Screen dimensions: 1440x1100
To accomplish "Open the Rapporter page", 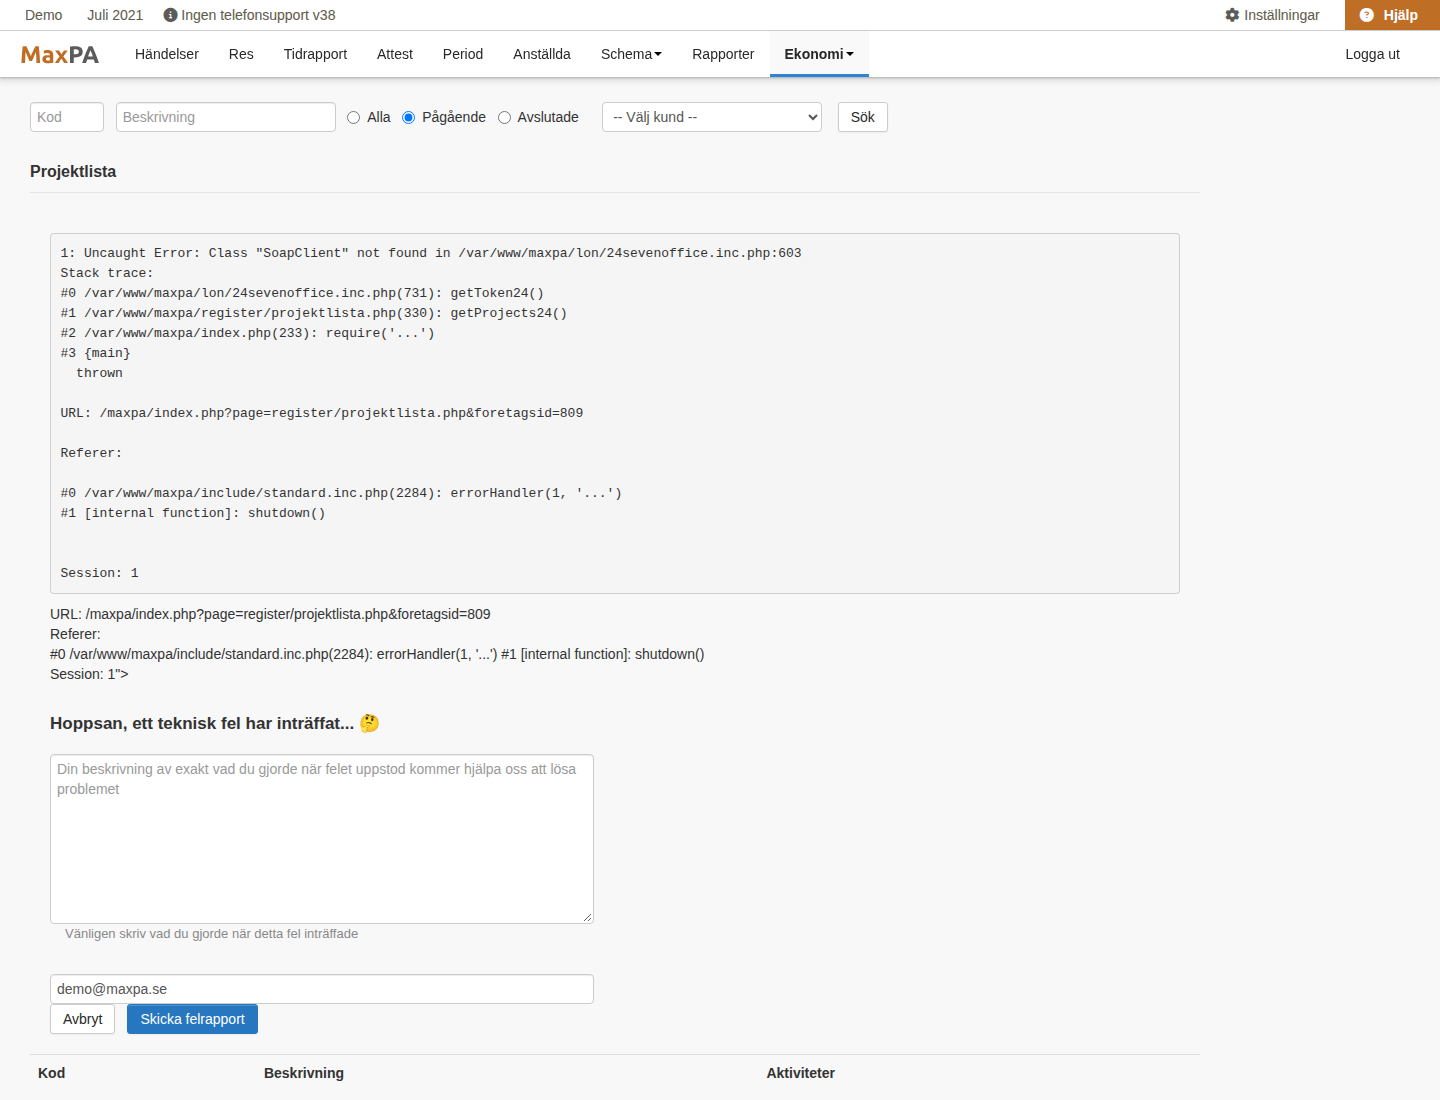I will (x=723, y=54).
